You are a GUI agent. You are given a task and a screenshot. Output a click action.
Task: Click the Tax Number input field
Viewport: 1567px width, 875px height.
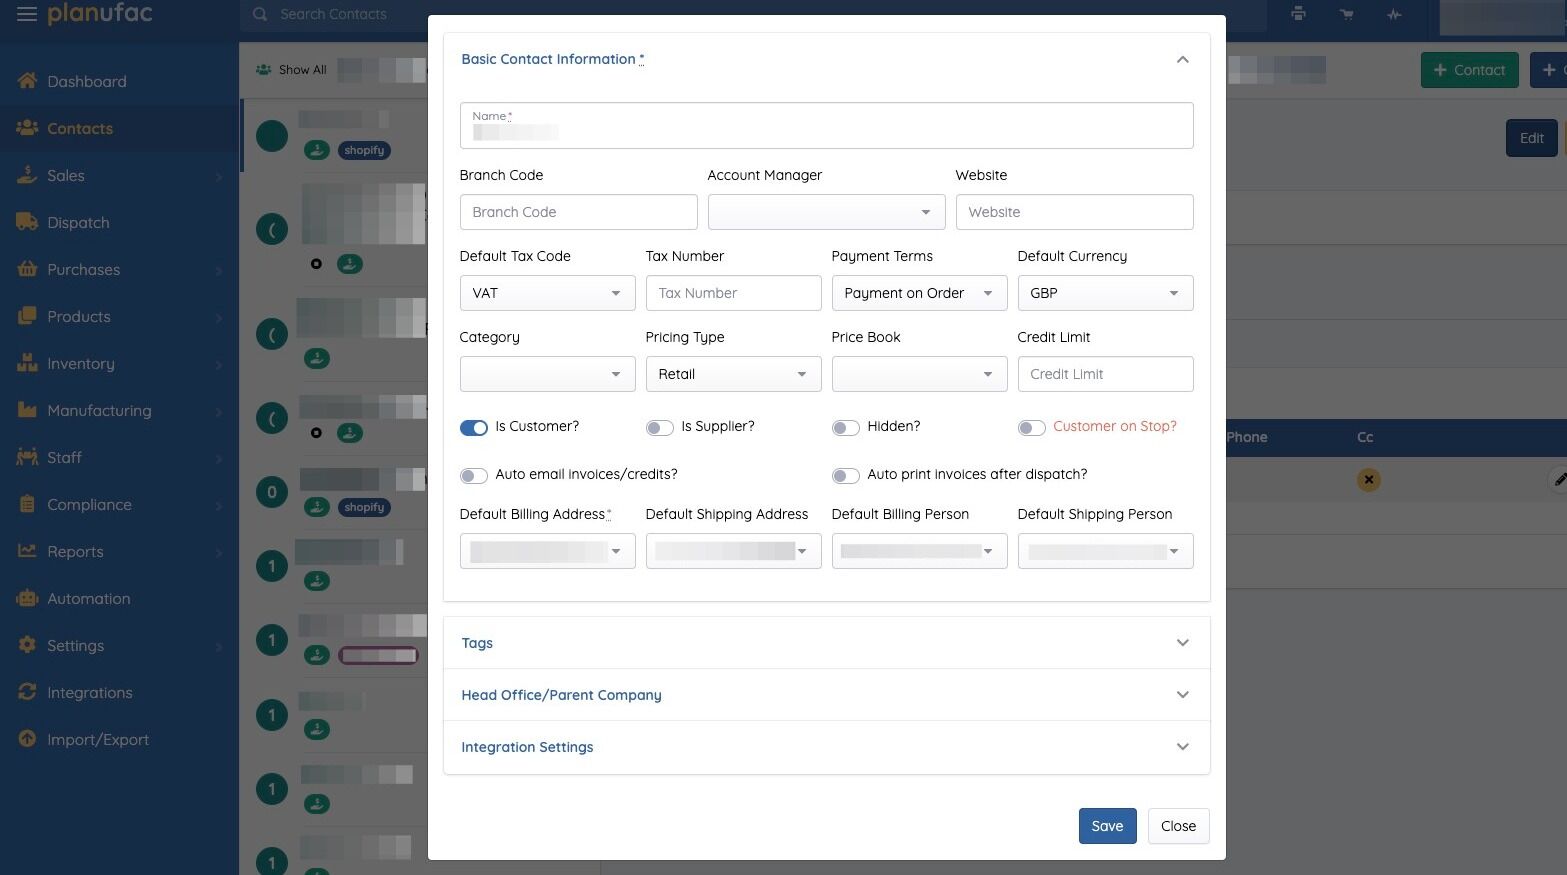pos(733,293)
